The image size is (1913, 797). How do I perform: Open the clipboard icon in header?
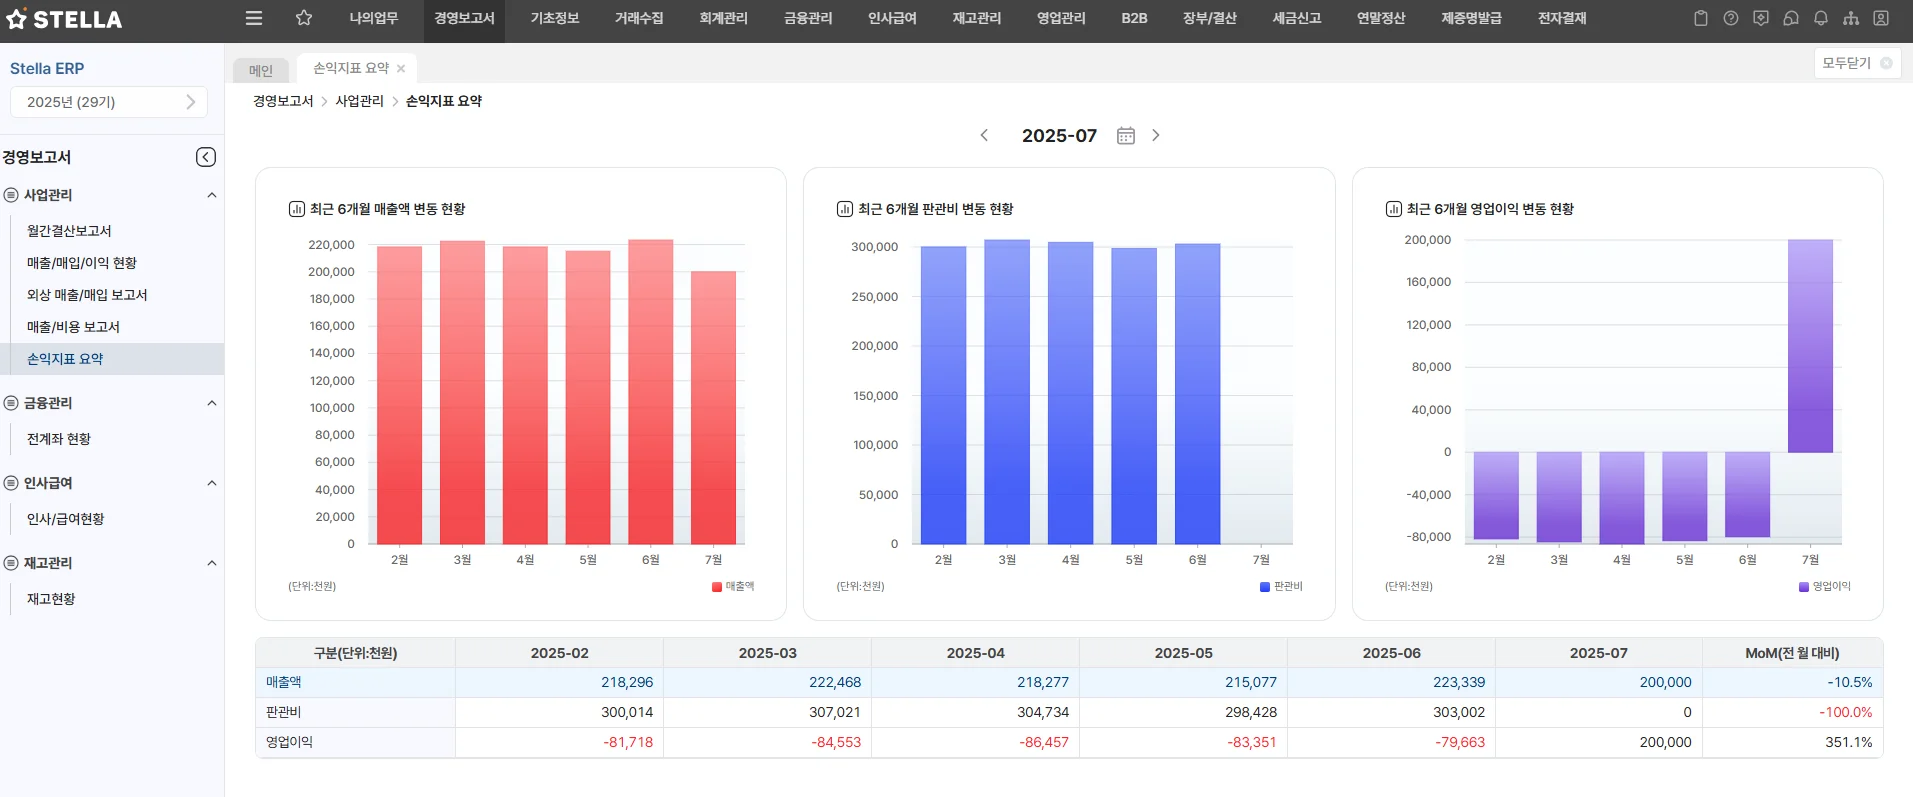tap(1700, 18)
